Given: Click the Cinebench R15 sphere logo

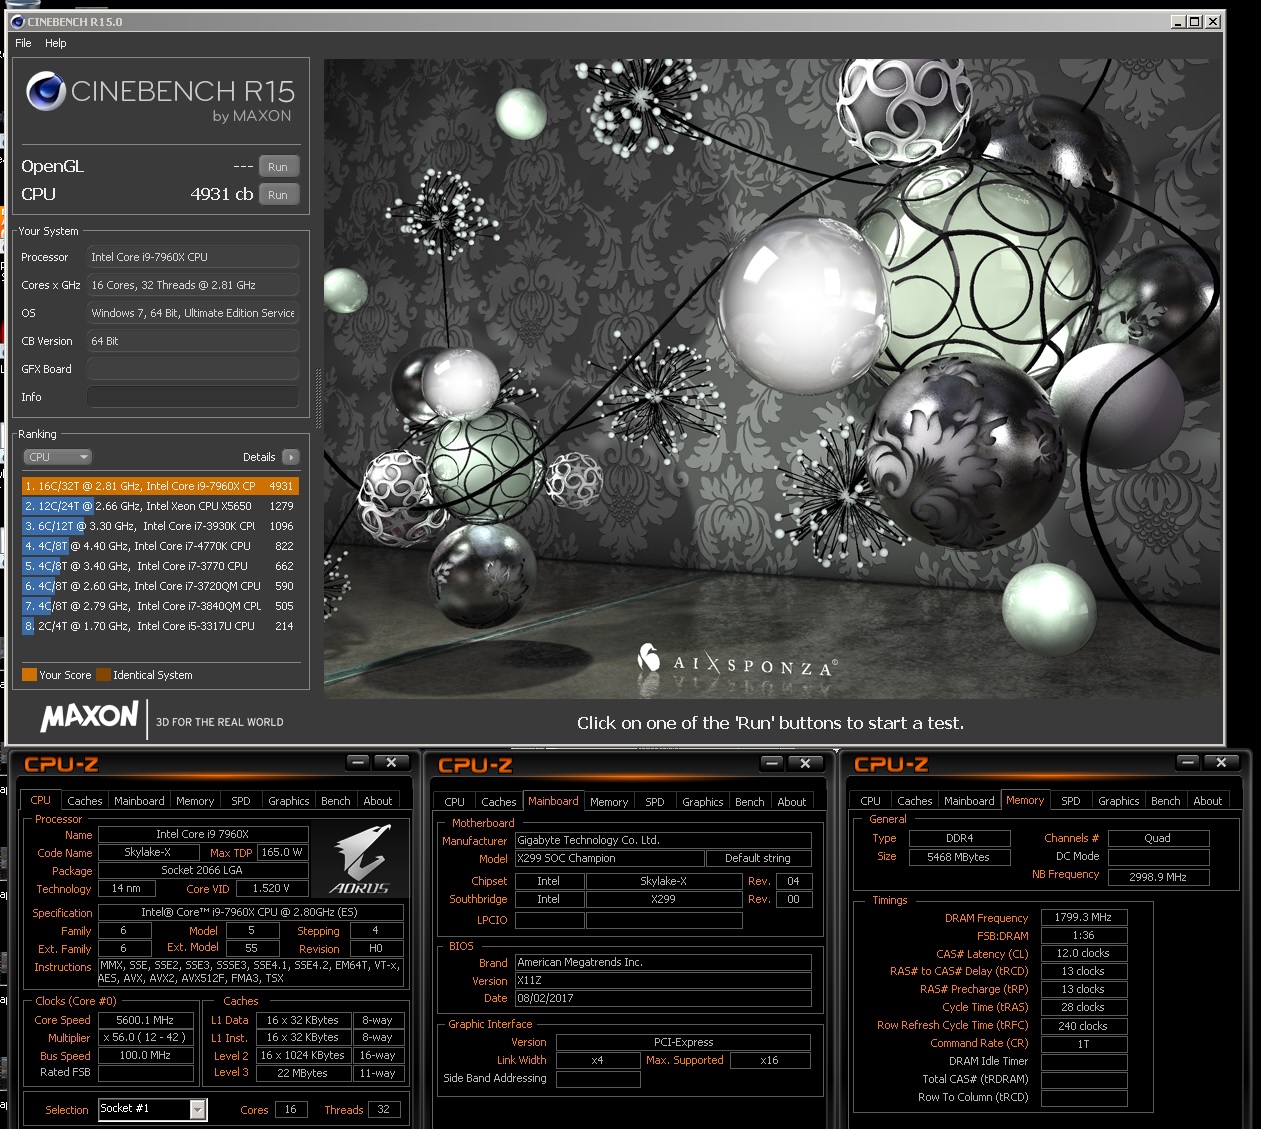Looking at the screenshot, I should tap(46, 92).
